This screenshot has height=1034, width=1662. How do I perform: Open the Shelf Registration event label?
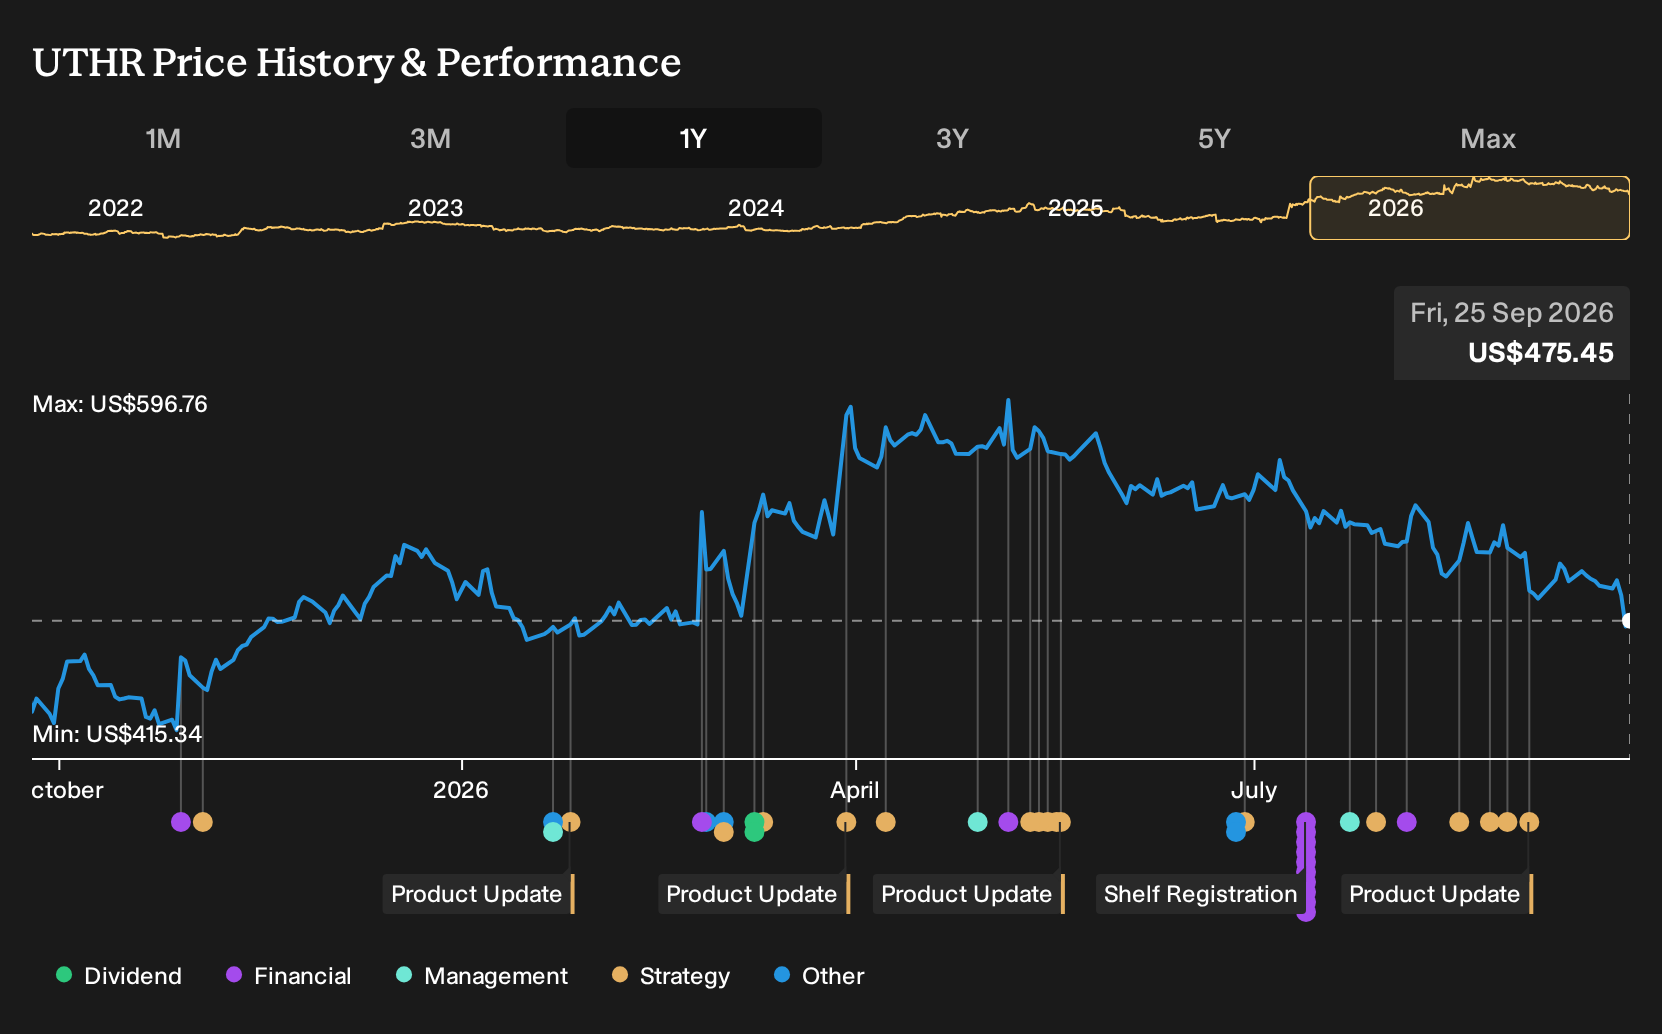point(1200,894)
